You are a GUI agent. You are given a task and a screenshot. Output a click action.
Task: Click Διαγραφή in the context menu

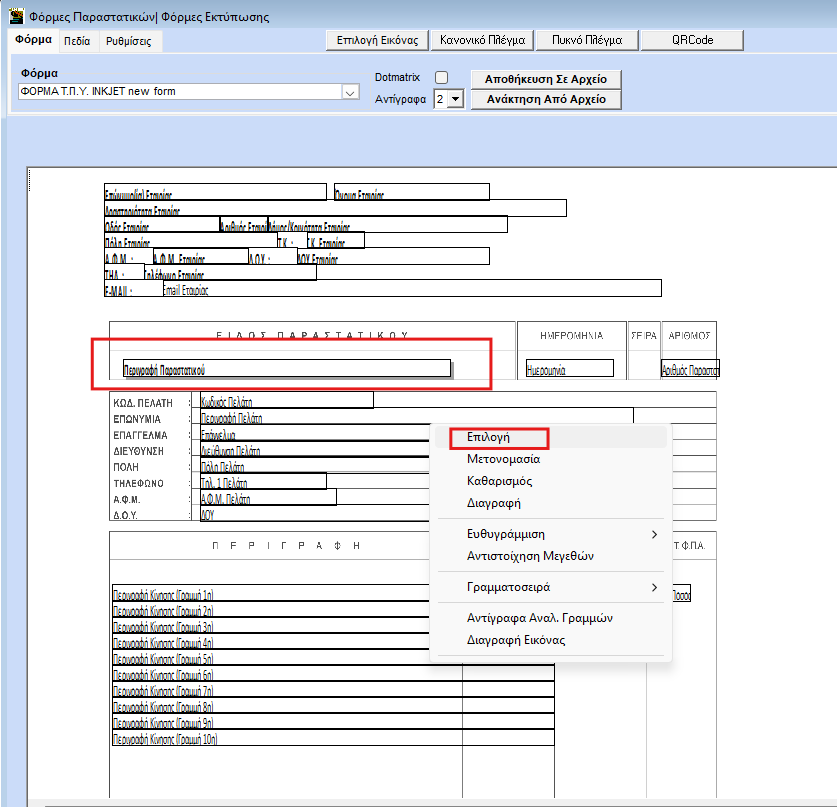(493, 503)
